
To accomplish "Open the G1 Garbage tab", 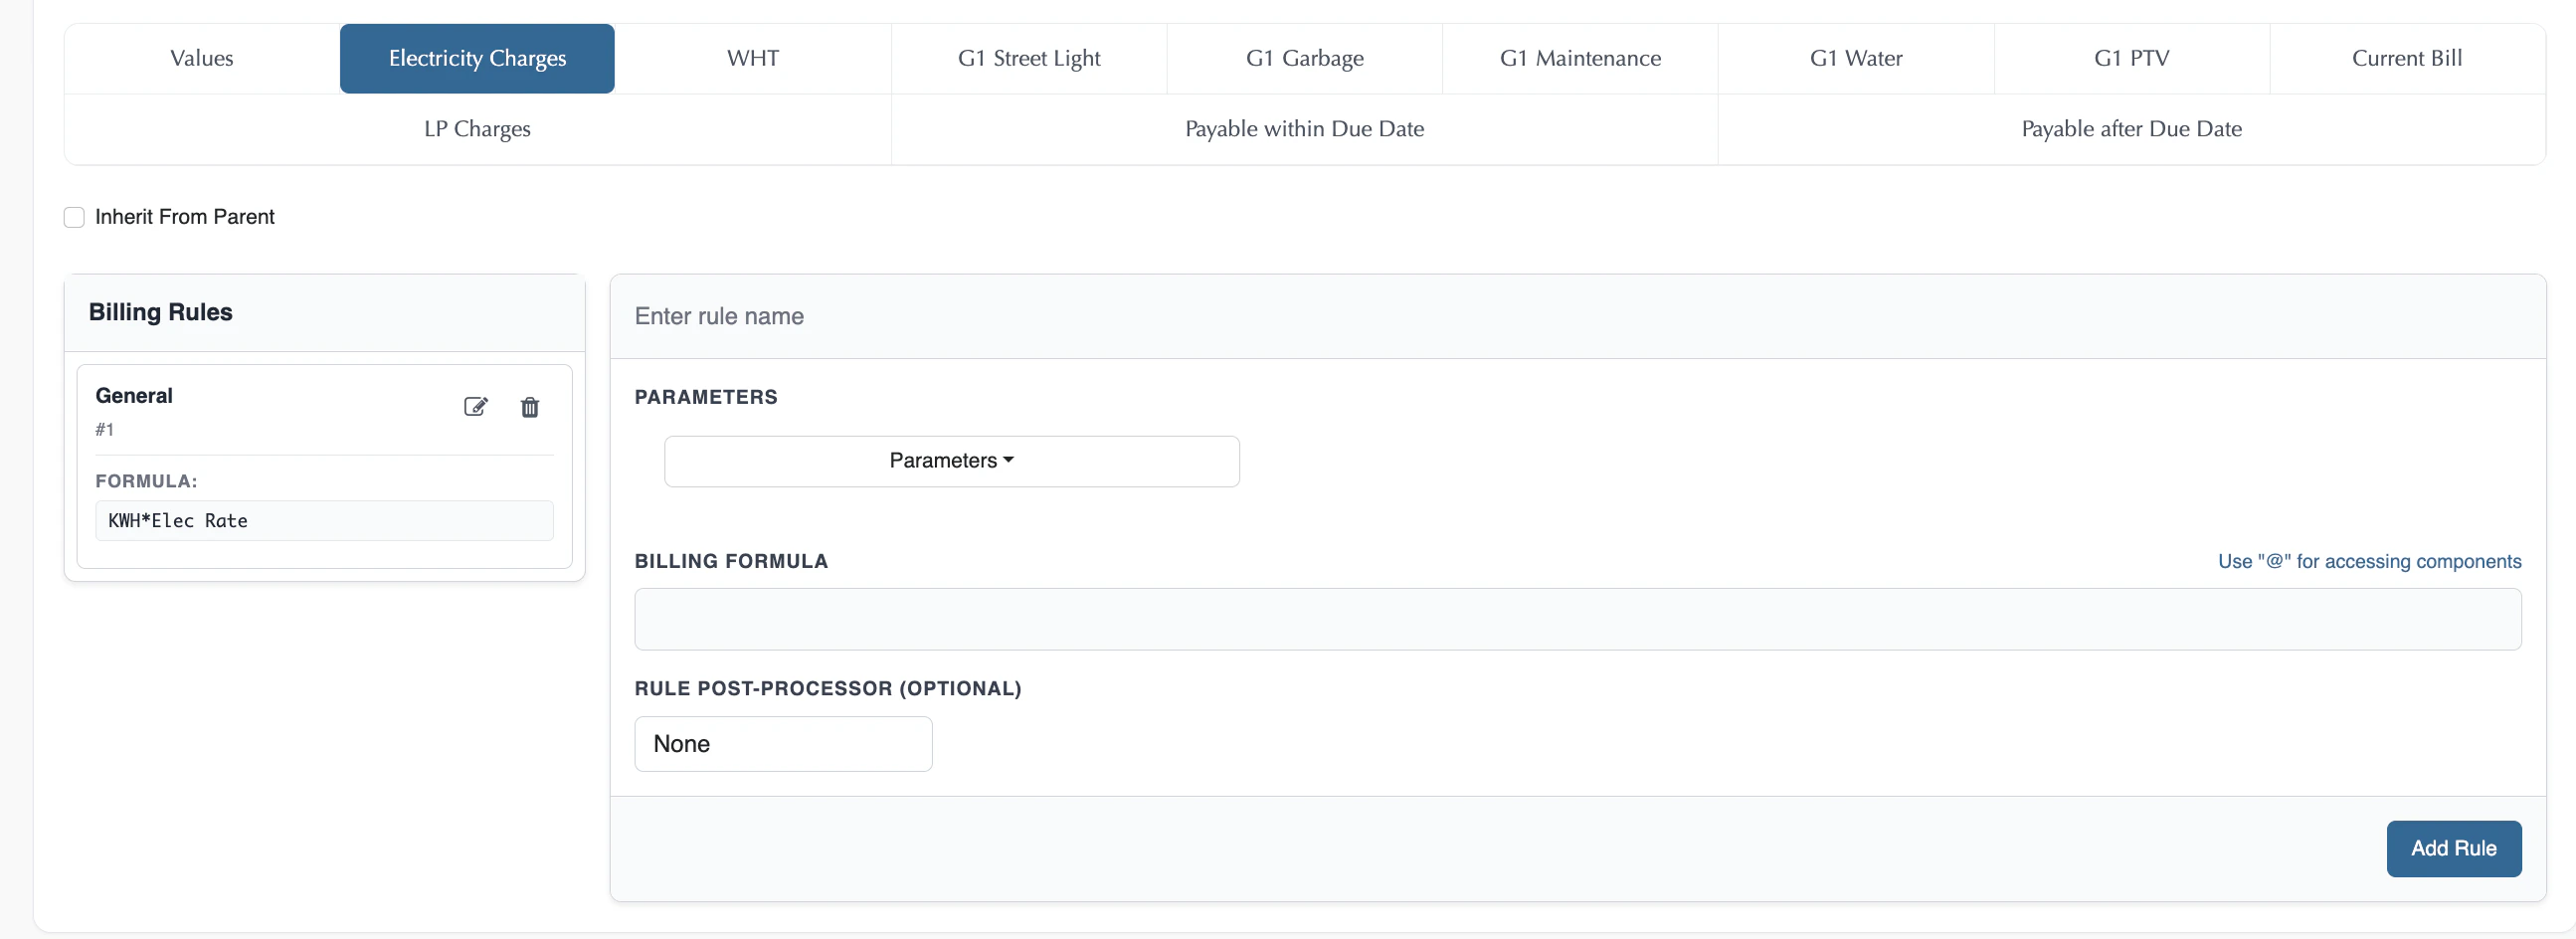I will [x=1304, y=58].
